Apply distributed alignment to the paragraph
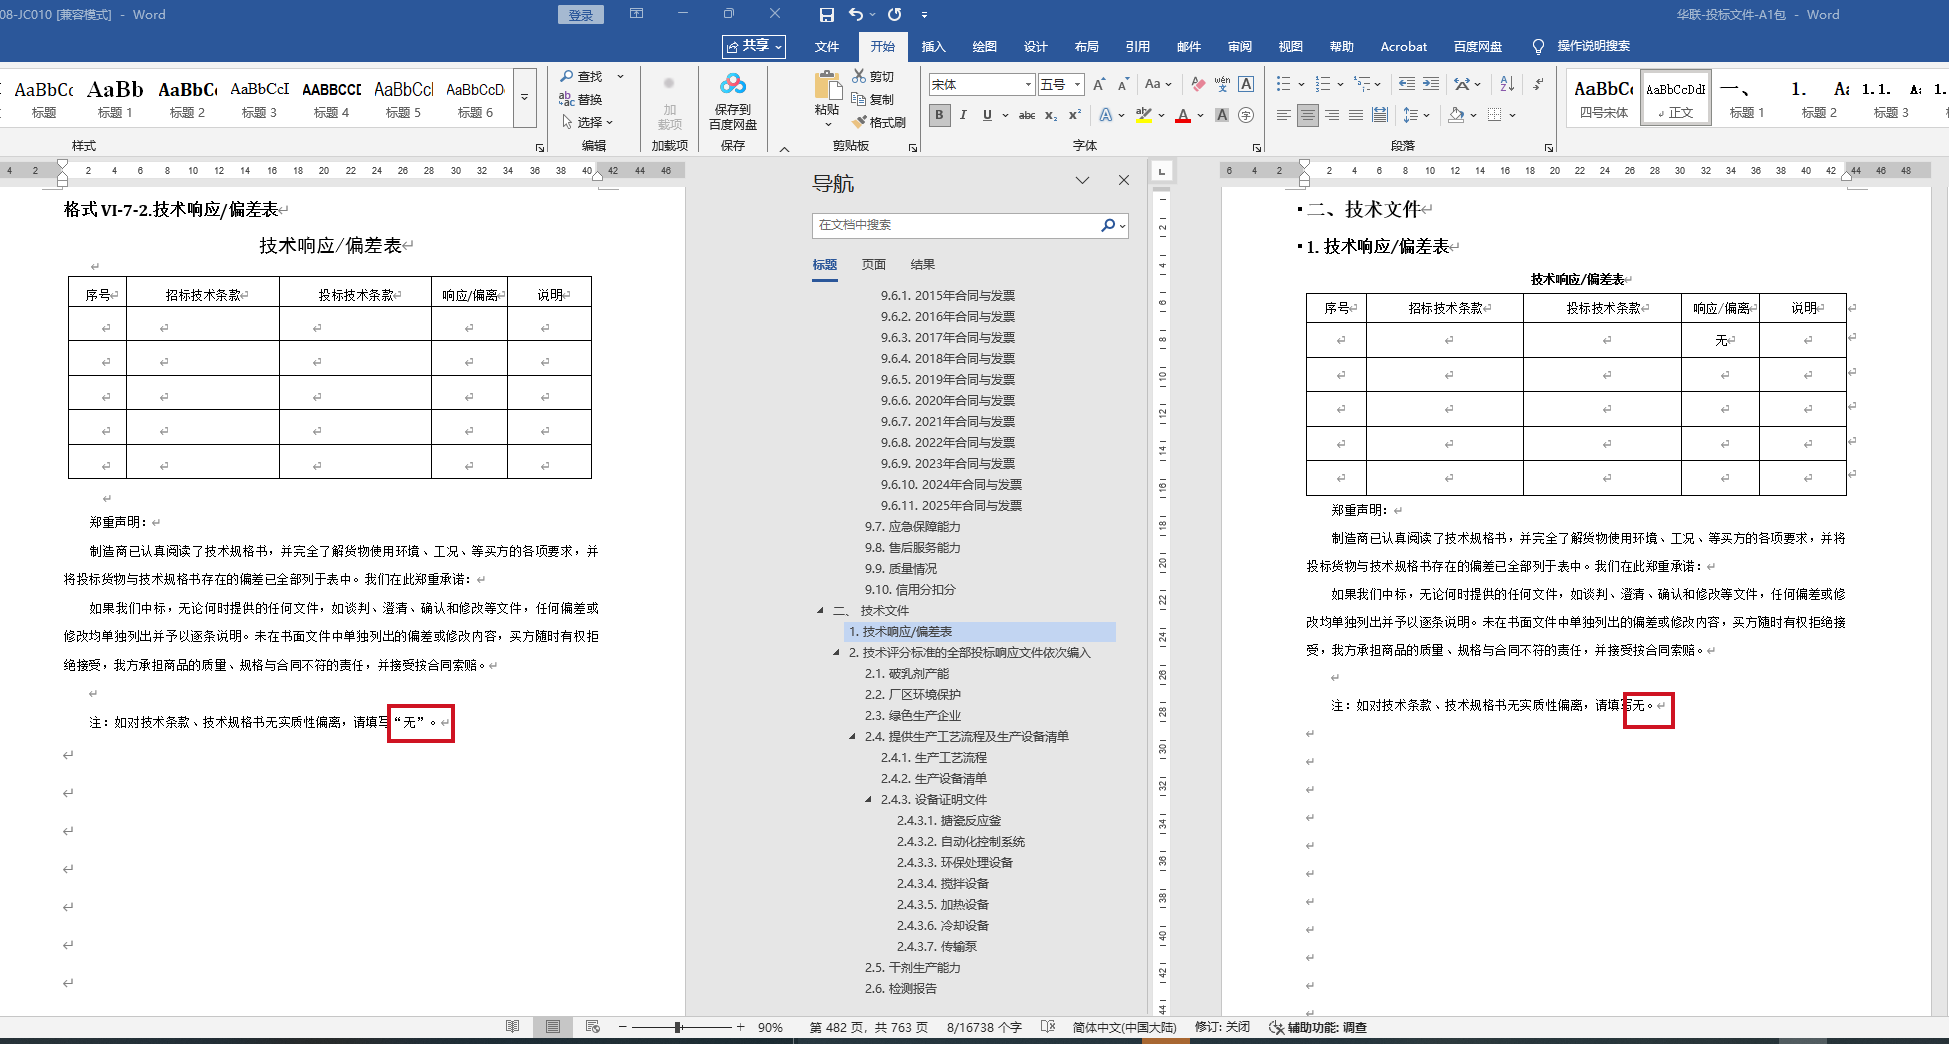Viewport: 1949px width, 1044px height. click(x=1380, y=115)
